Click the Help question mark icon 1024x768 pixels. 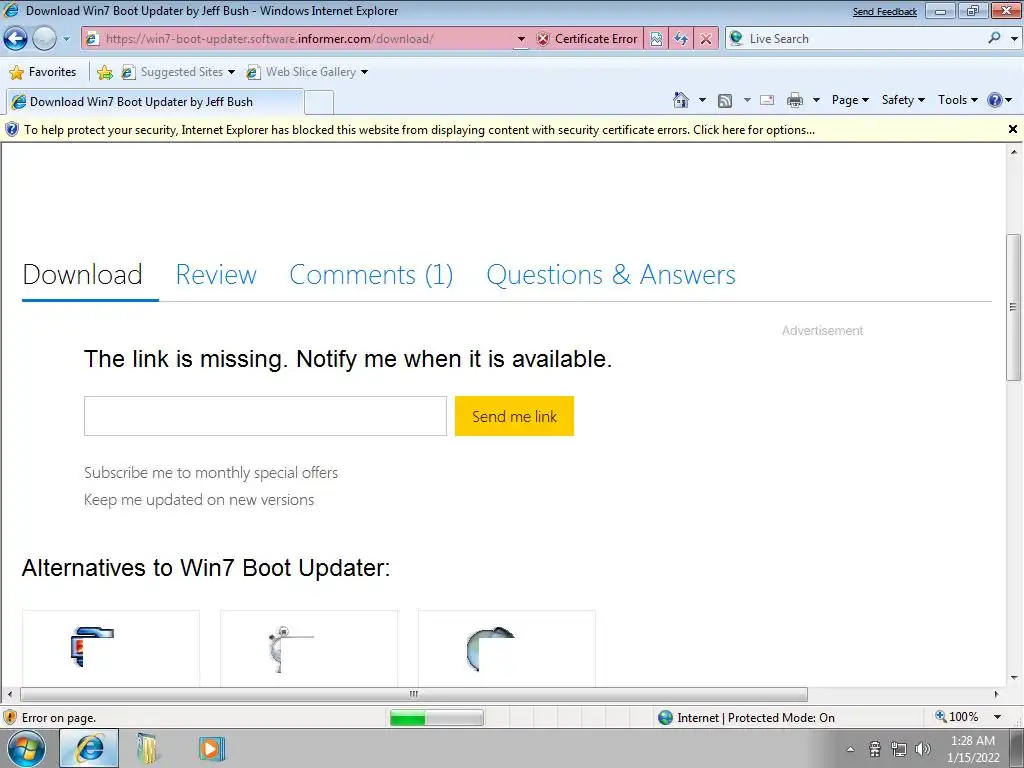click(x=995, y=100)
